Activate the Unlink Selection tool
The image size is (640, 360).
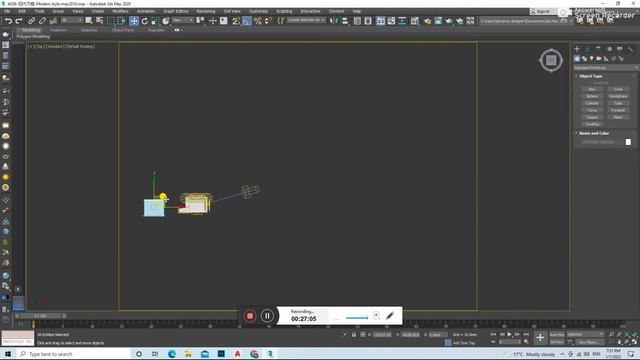tap(42, 21)
